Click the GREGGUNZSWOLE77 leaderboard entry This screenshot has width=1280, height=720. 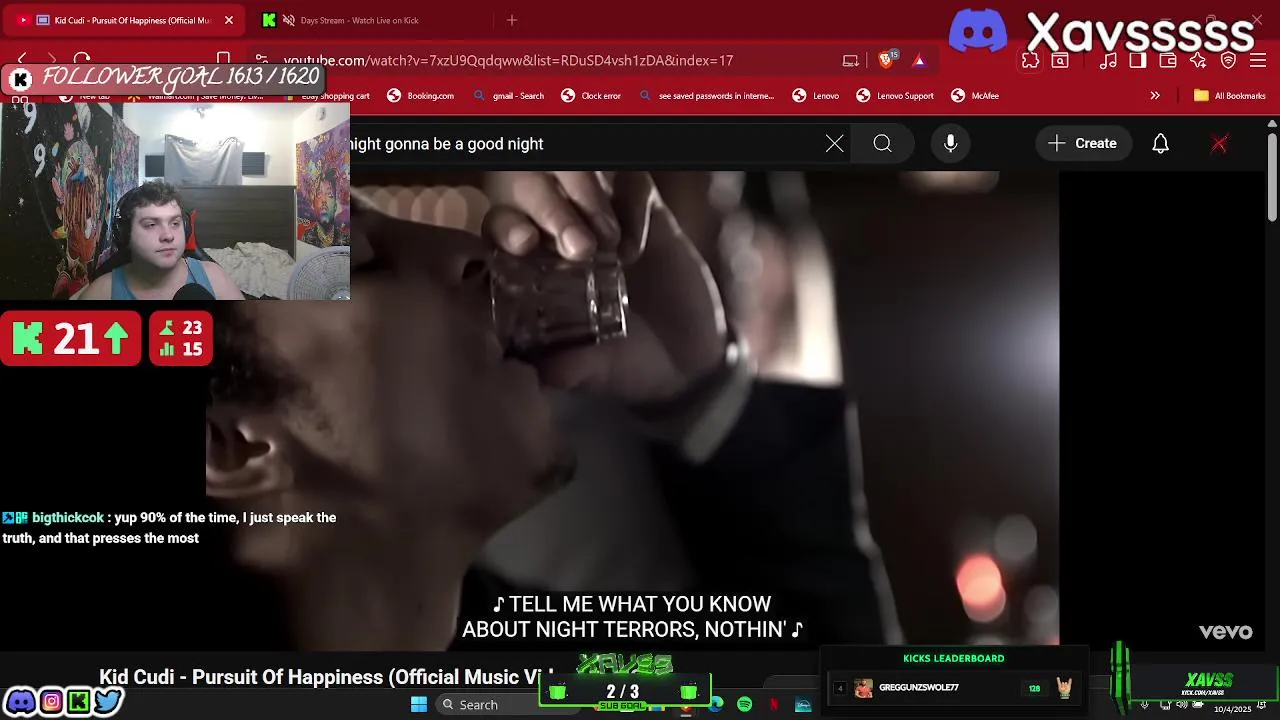pos(953,688)
